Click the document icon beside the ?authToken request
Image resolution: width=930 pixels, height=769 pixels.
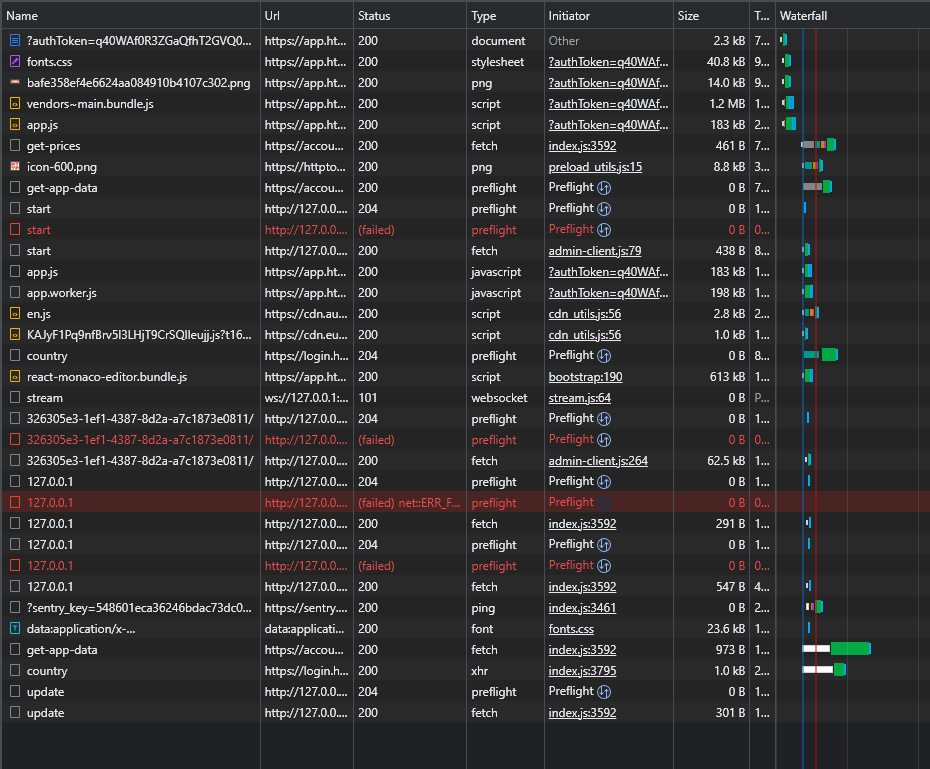[13, 40]
